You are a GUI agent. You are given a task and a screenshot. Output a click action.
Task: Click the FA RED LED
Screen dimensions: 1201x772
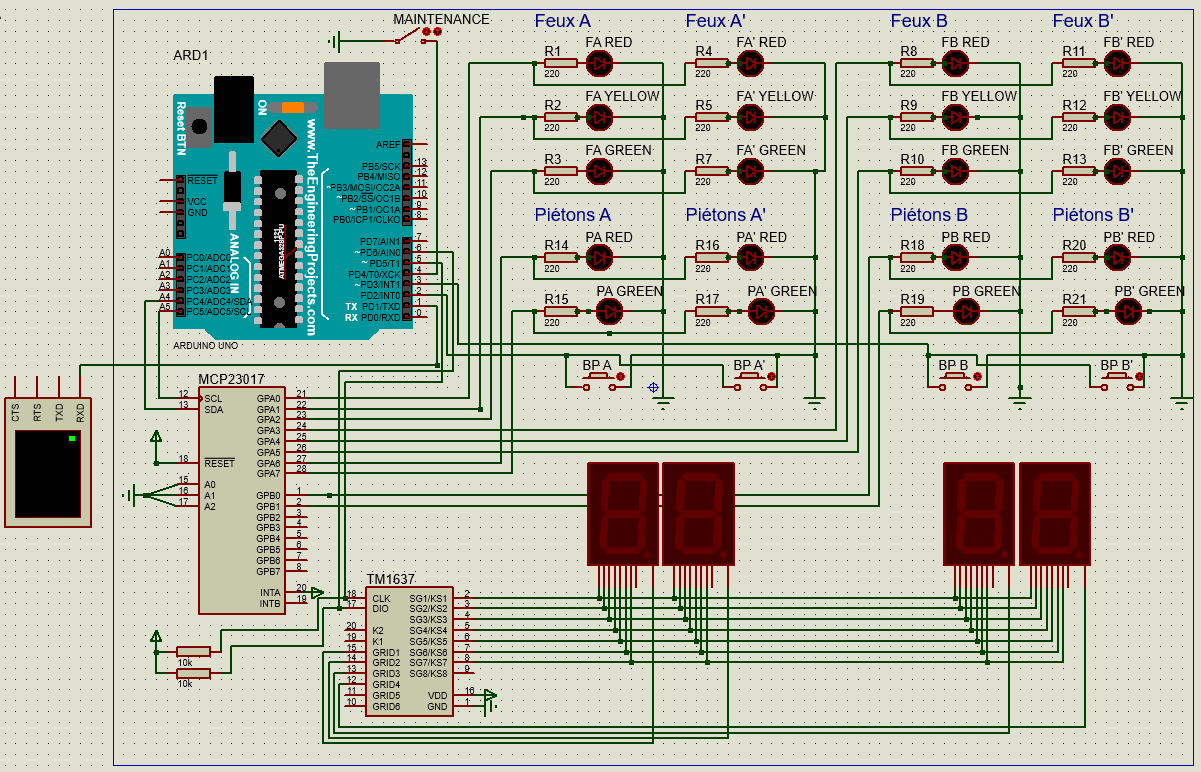(600, 64)
